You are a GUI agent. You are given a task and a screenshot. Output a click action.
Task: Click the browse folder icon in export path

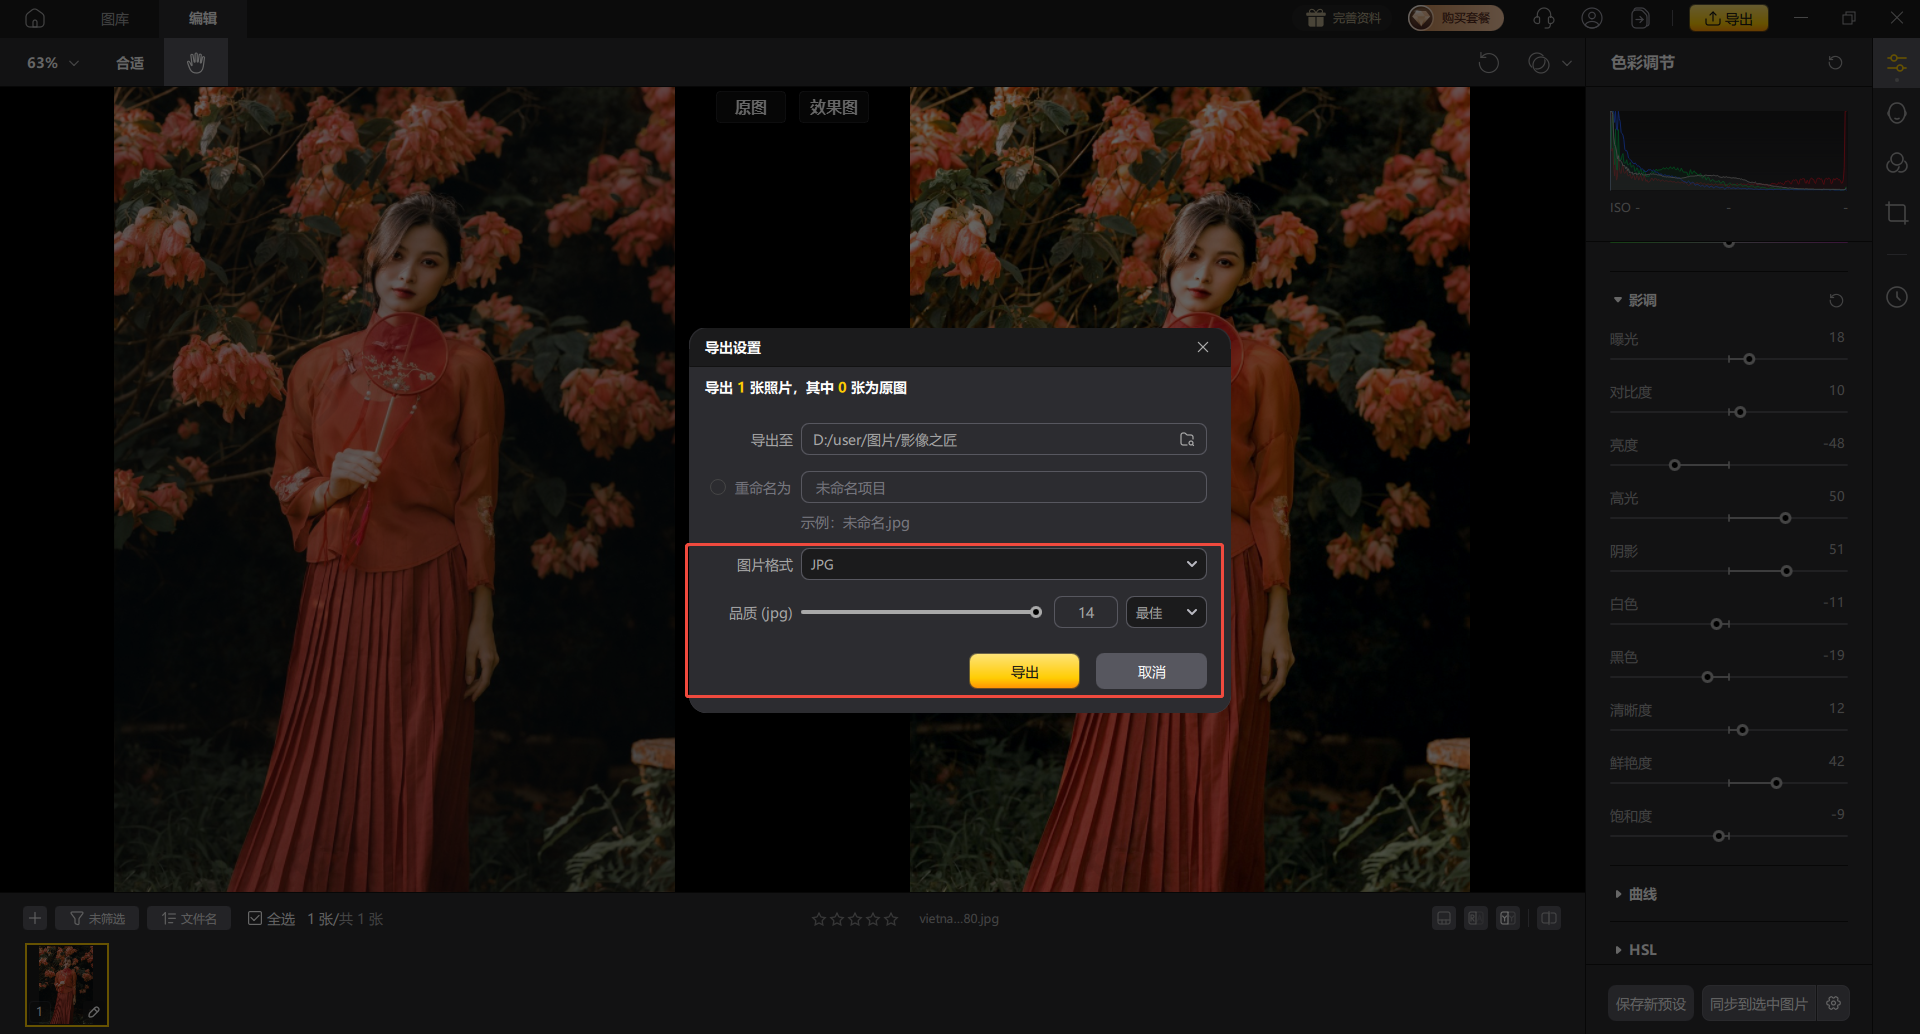[1187, 440]
